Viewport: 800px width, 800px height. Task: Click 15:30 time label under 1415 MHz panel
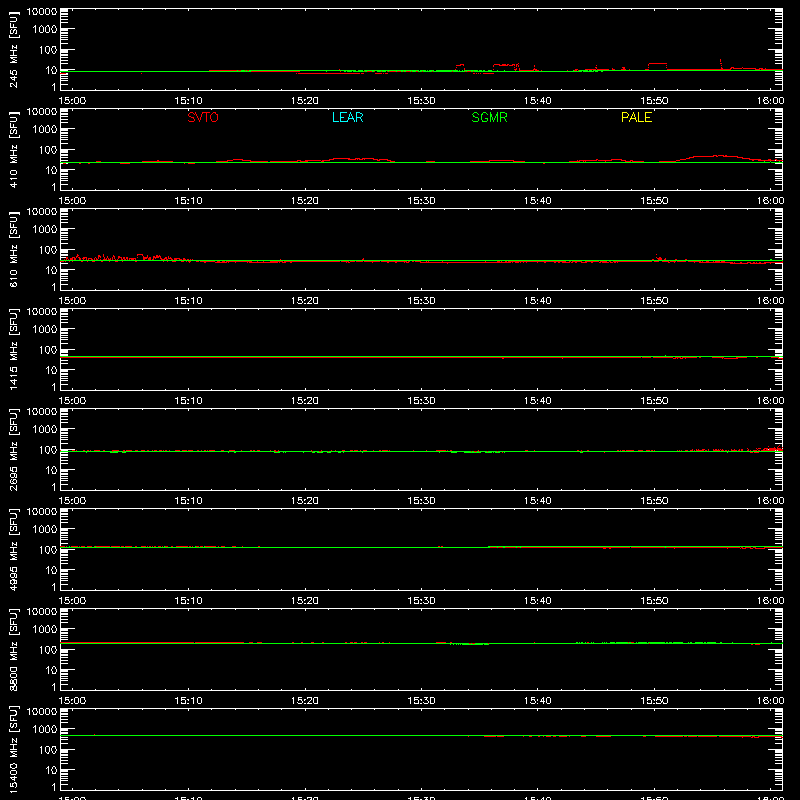[421, 401]
